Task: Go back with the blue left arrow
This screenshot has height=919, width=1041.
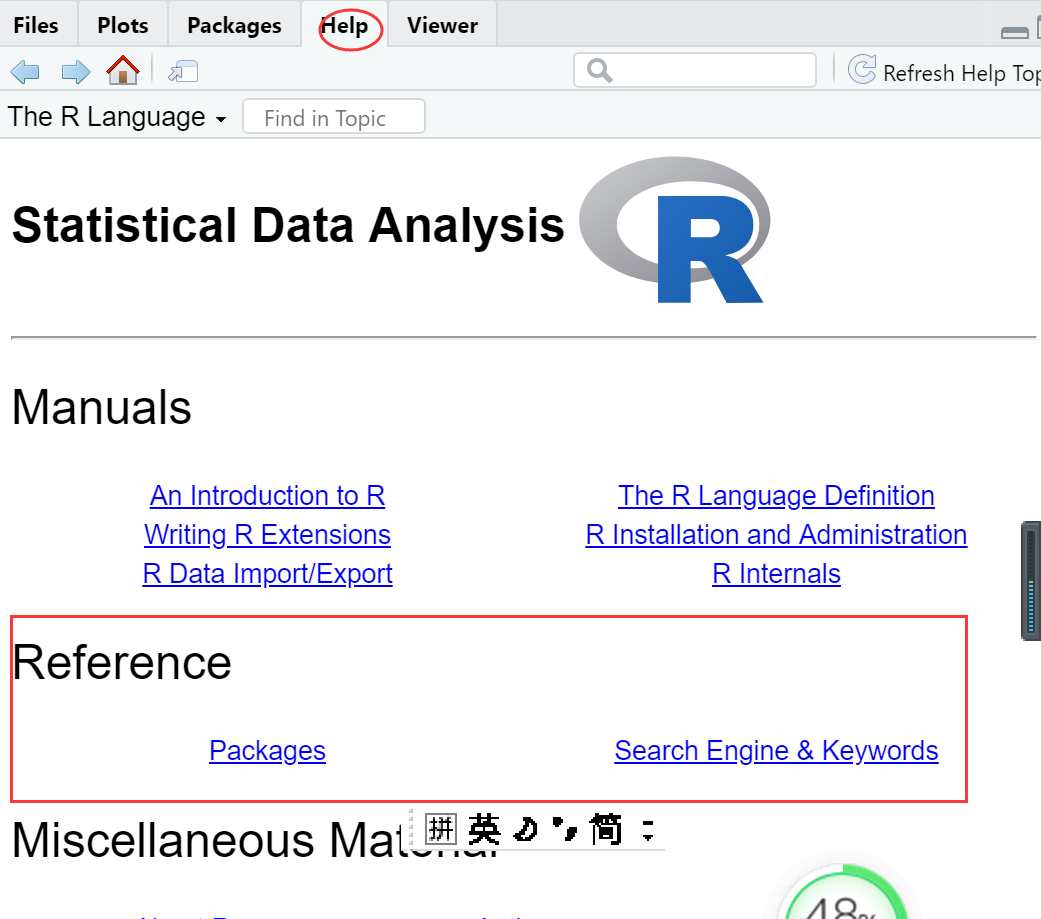Action: [x=25, y=71]
